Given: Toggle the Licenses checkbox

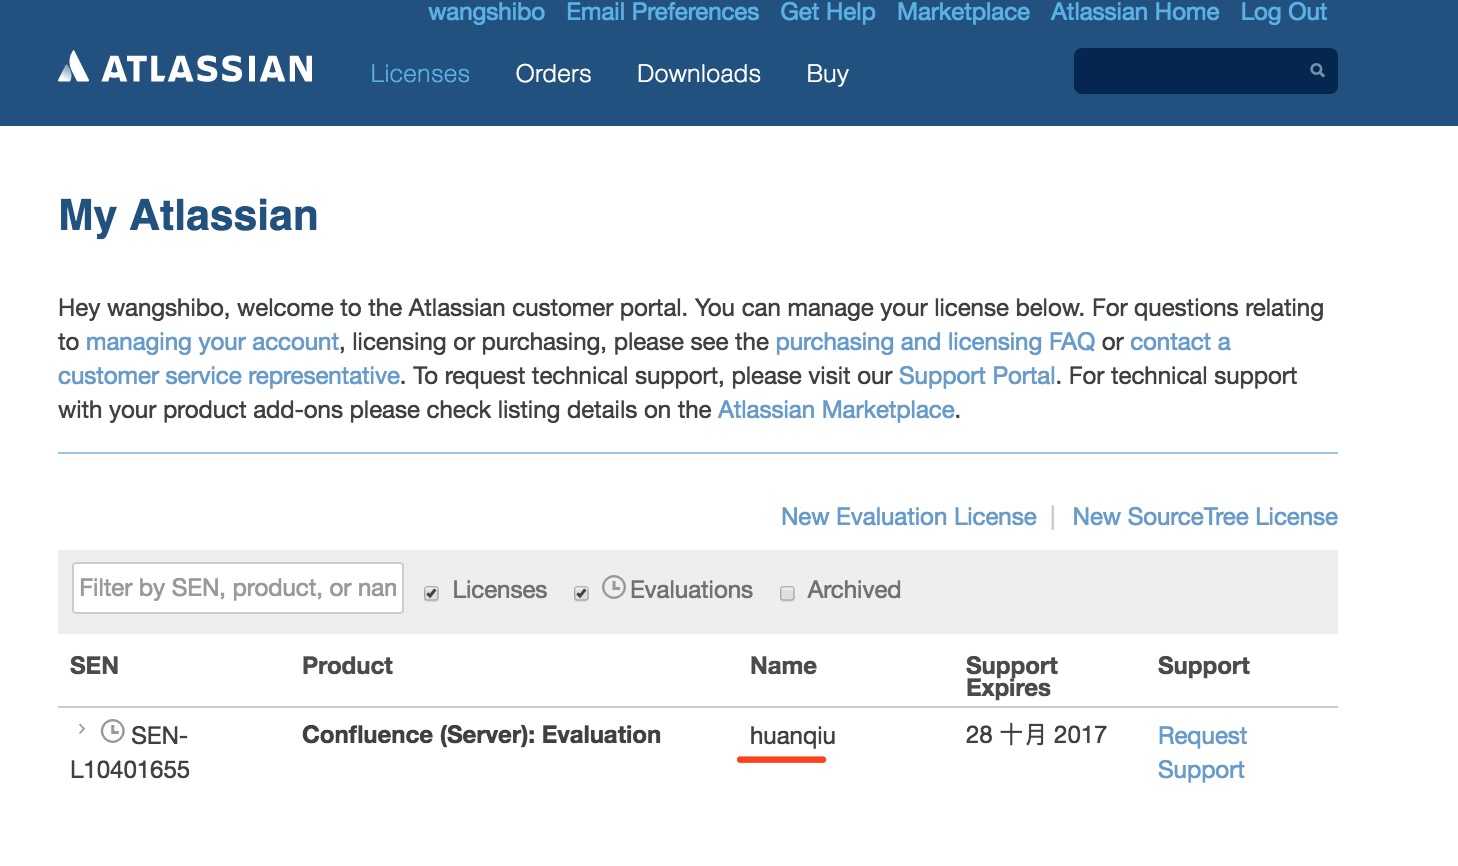Looking at the screenshot, I should (x=431, y=593).
